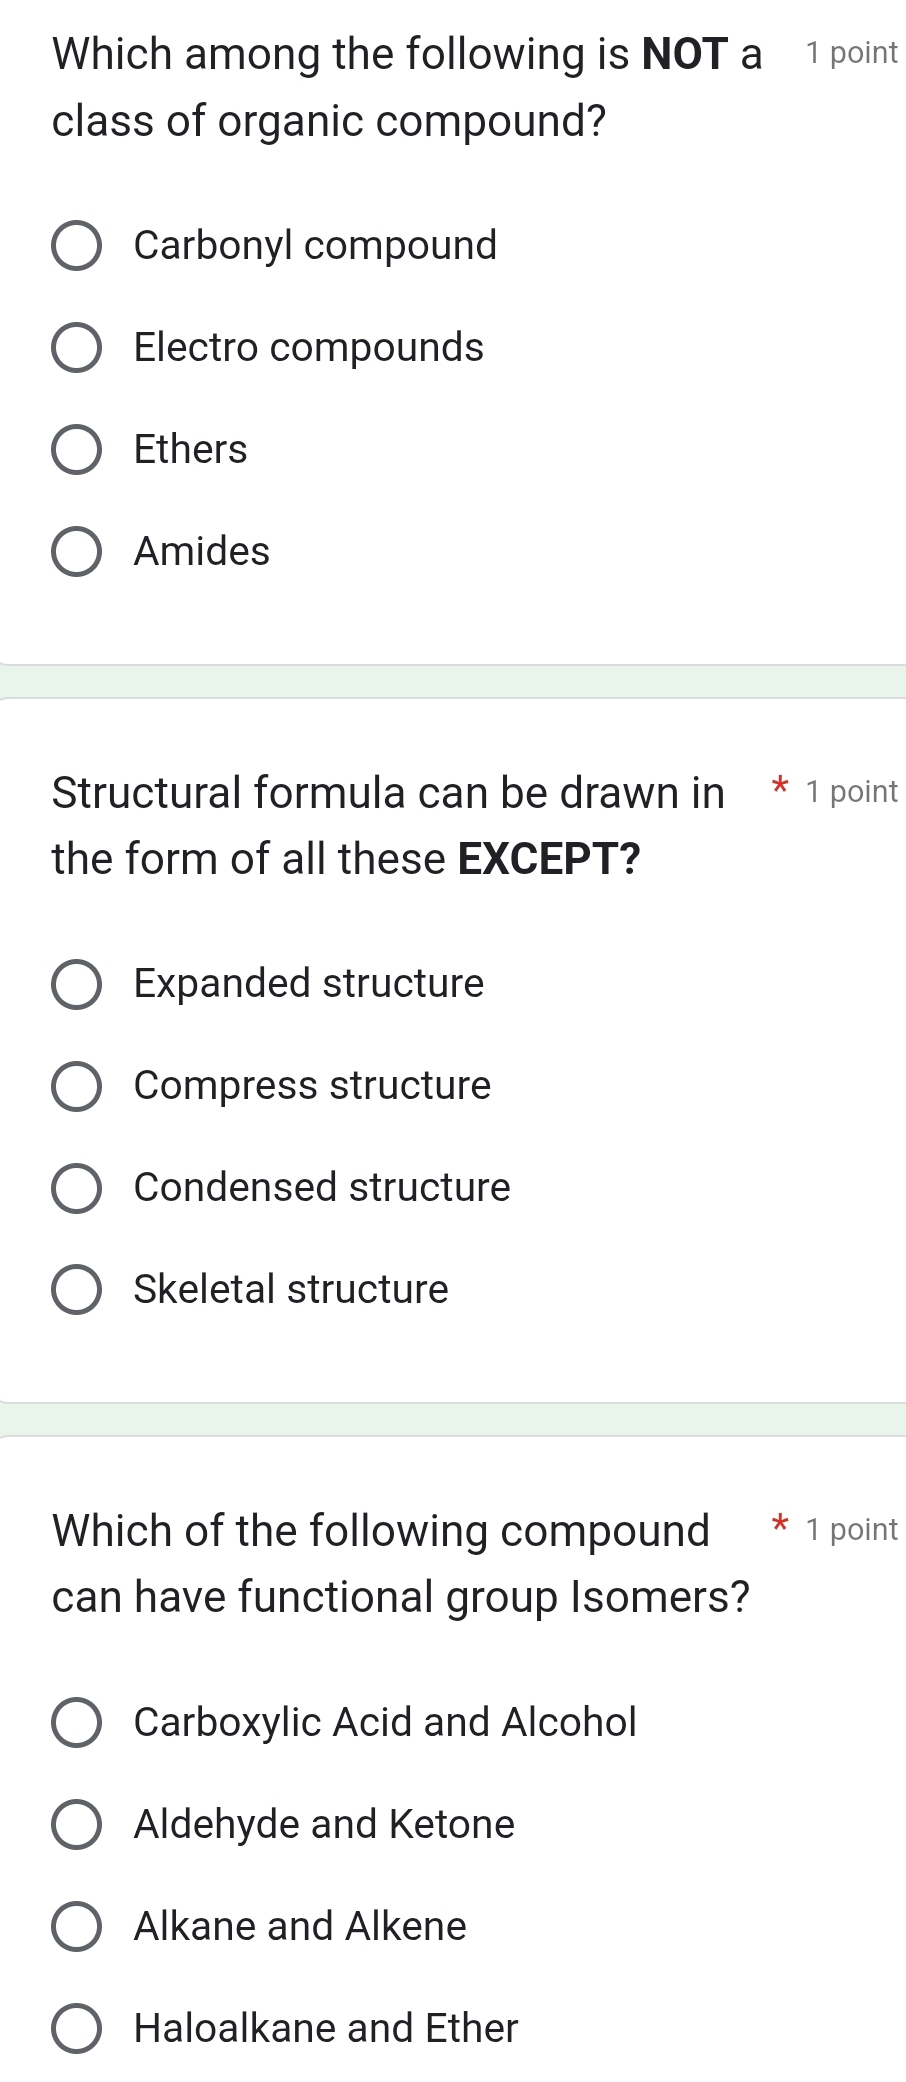Viewport: 906px width, 2082px height.
Task: Click the Aldehyde and Ketone label text
Action: click(324, 1823)
